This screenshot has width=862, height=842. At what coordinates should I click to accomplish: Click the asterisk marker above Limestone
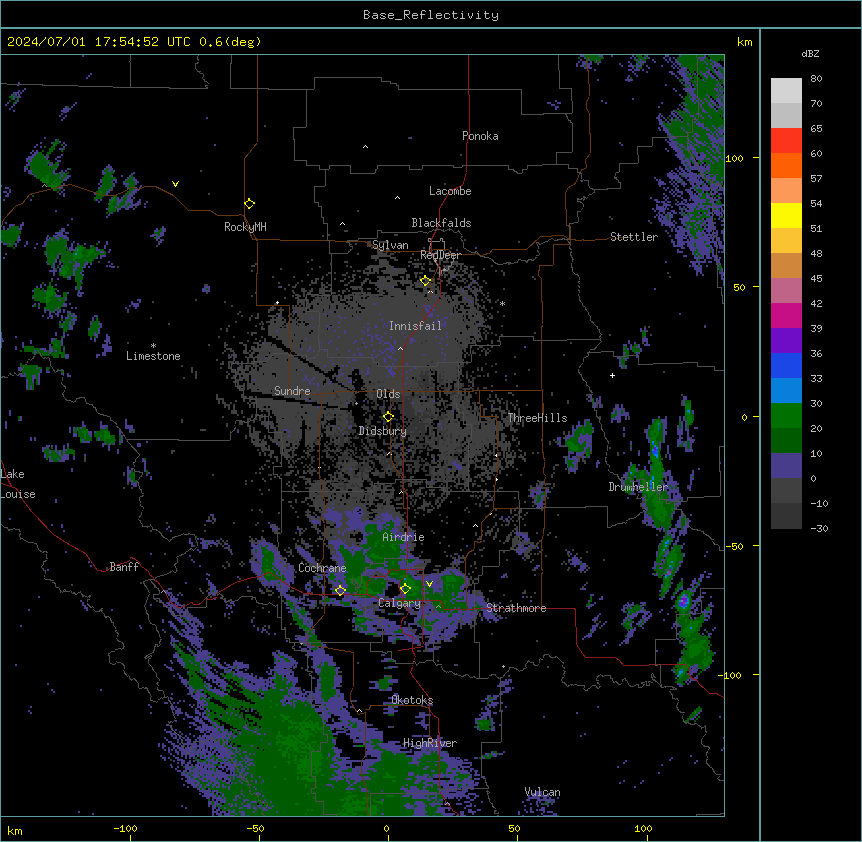pos(153,345)
